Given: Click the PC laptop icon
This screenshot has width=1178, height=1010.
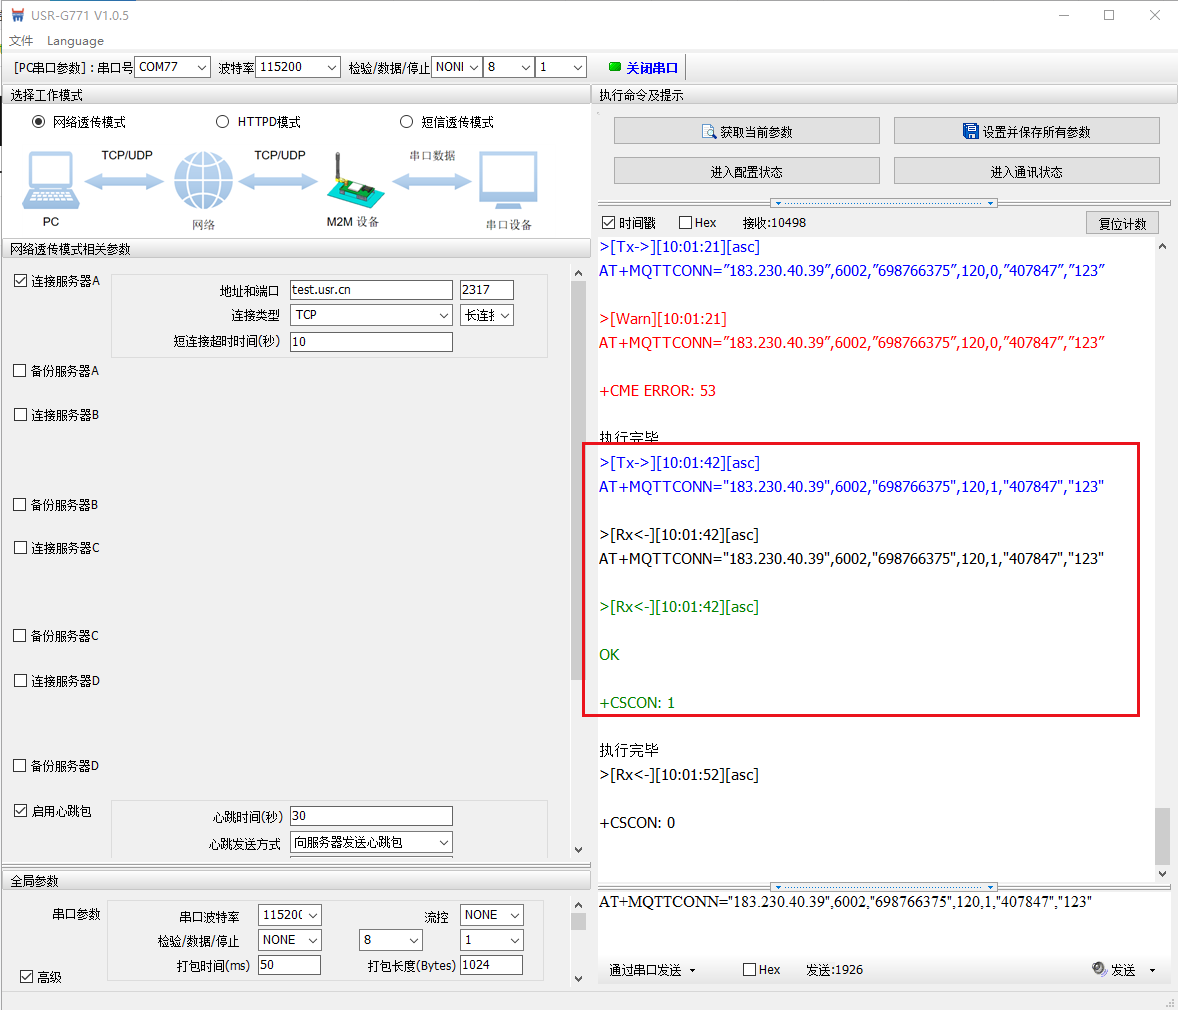Looking at the screenshot, I should [x=51, y=181].
